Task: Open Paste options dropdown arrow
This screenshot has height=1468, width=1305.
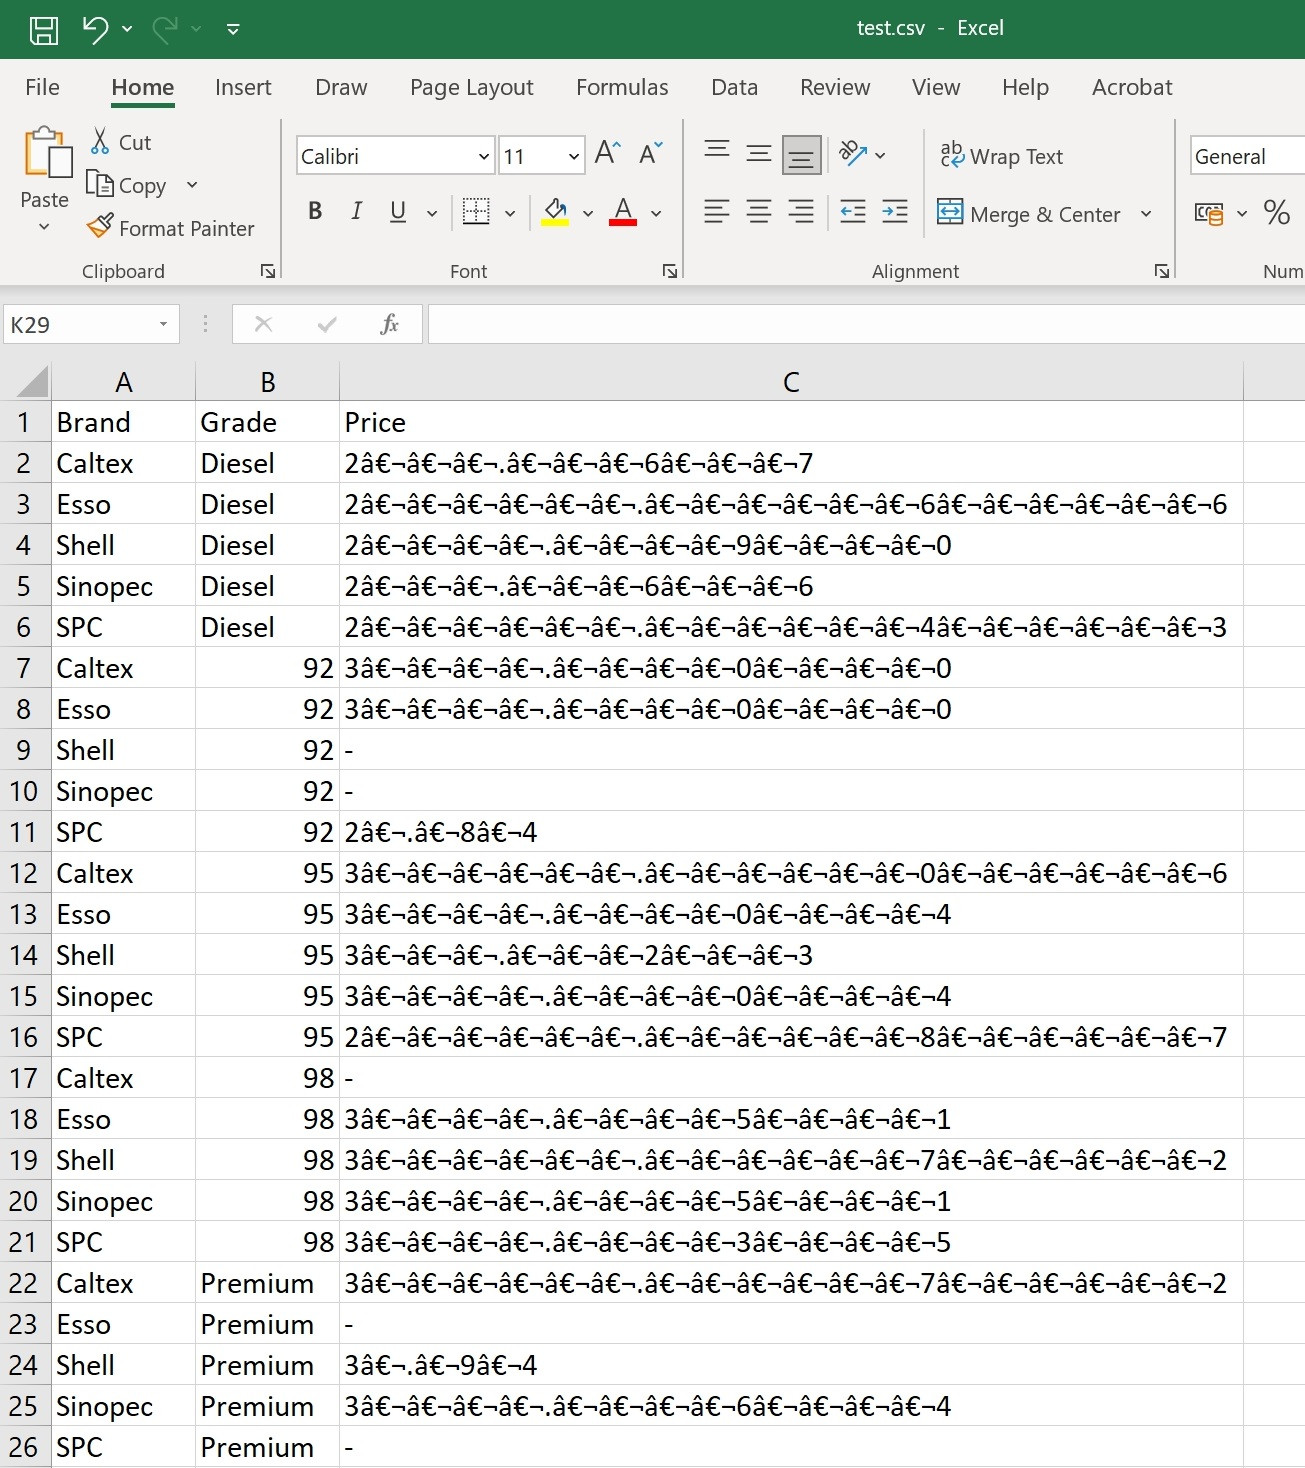Action: 44,227
